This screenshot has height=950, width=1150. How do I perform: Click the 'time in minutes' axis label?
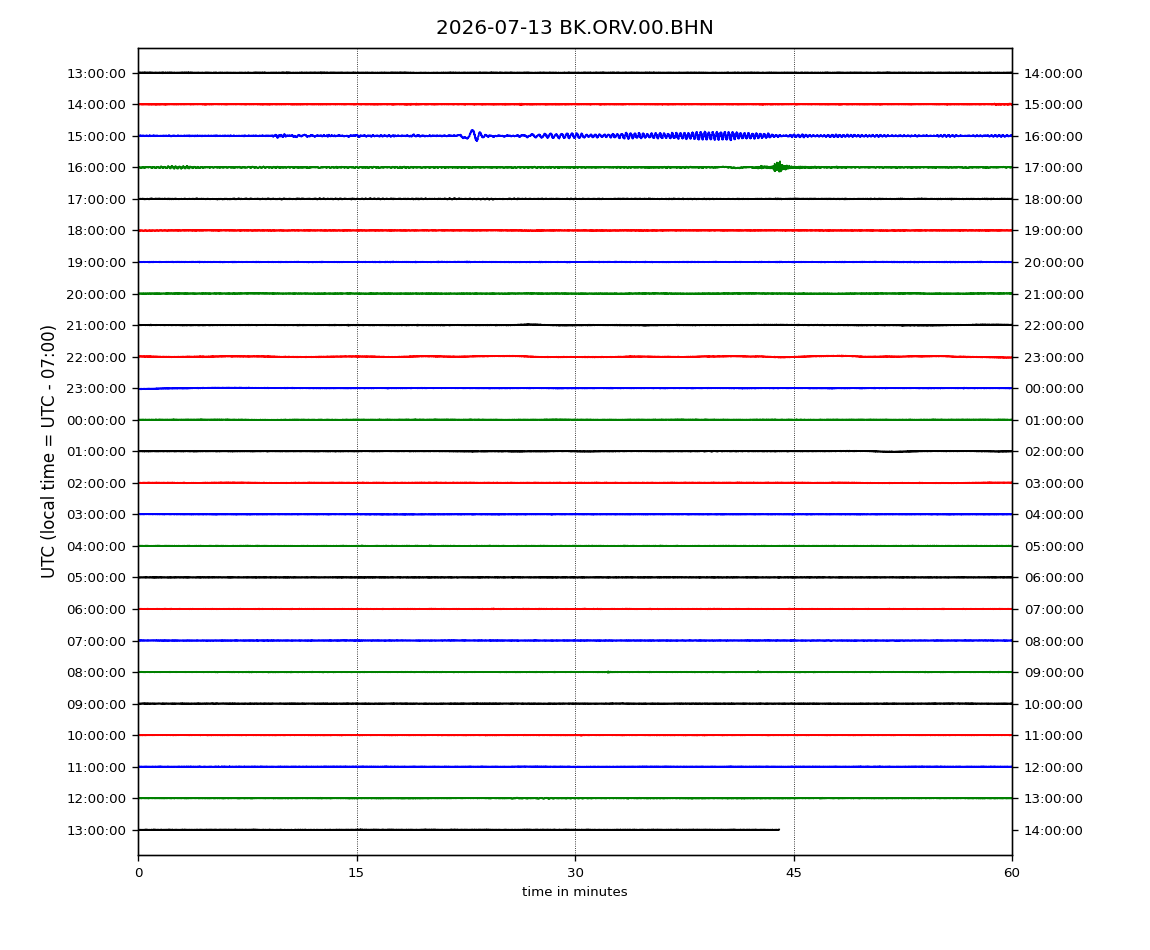point(574,892)
